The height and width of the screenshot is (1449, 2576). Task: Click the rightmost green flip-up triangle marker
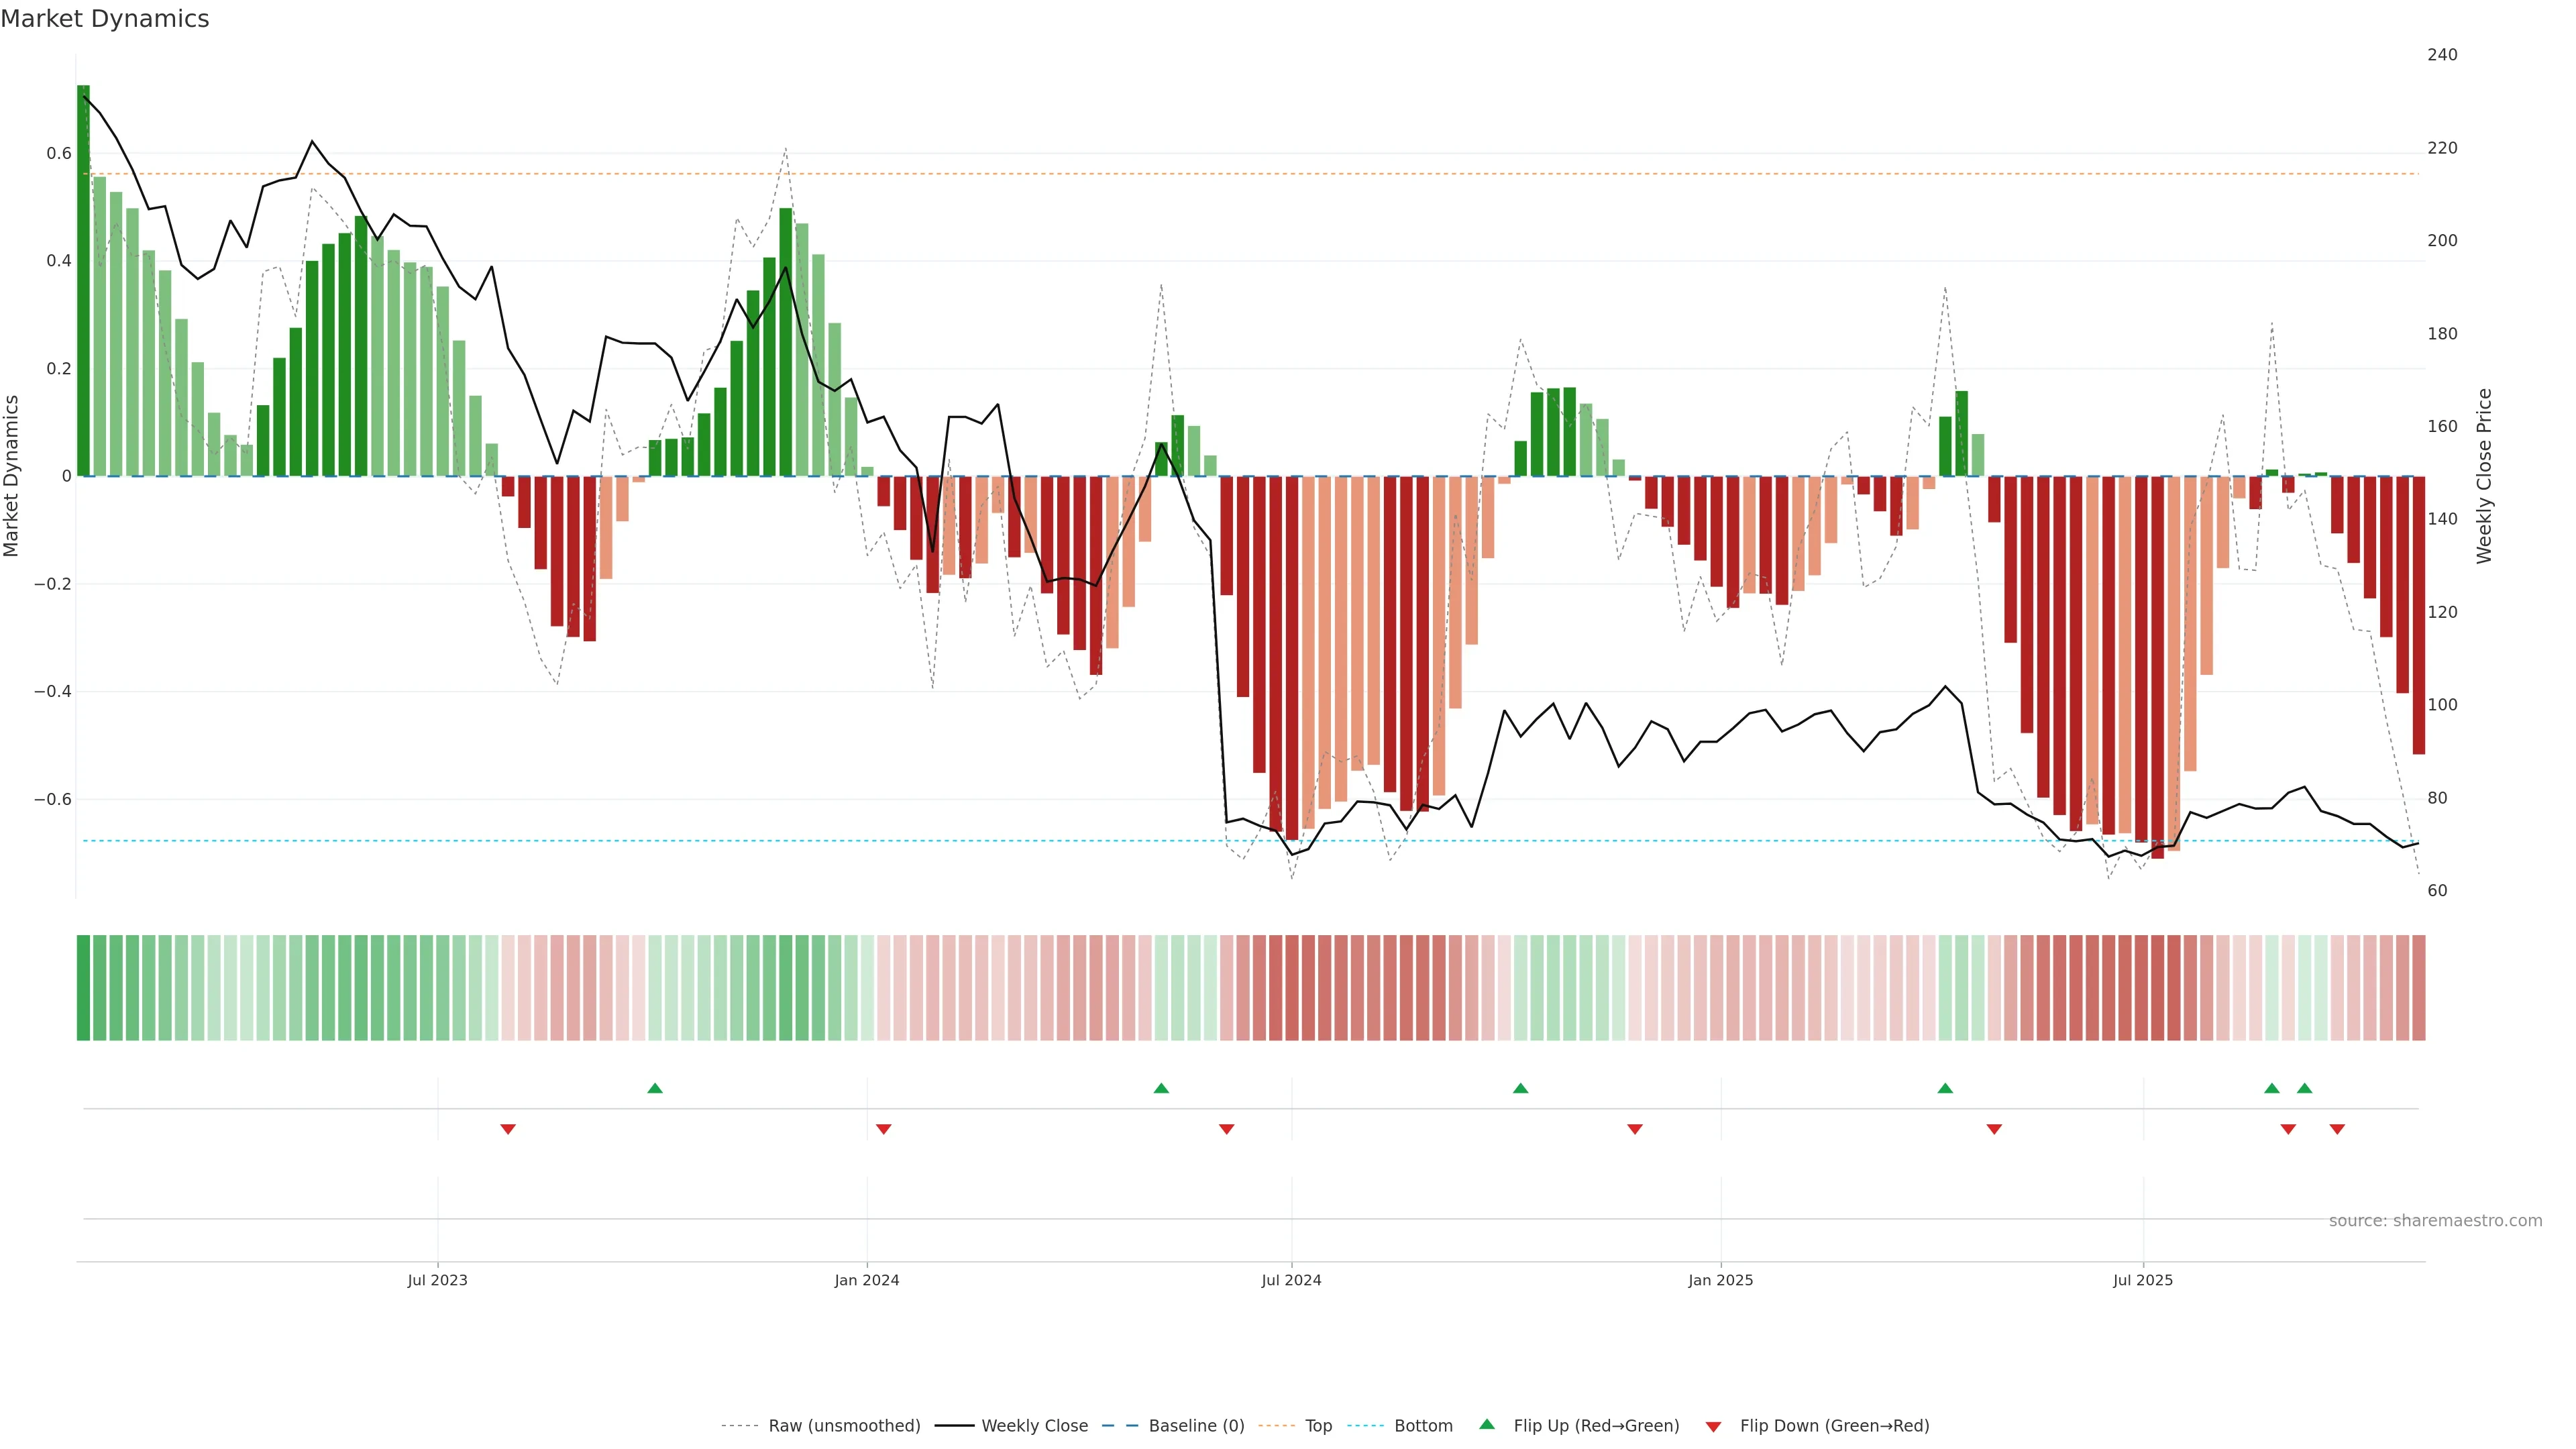2304,1088
